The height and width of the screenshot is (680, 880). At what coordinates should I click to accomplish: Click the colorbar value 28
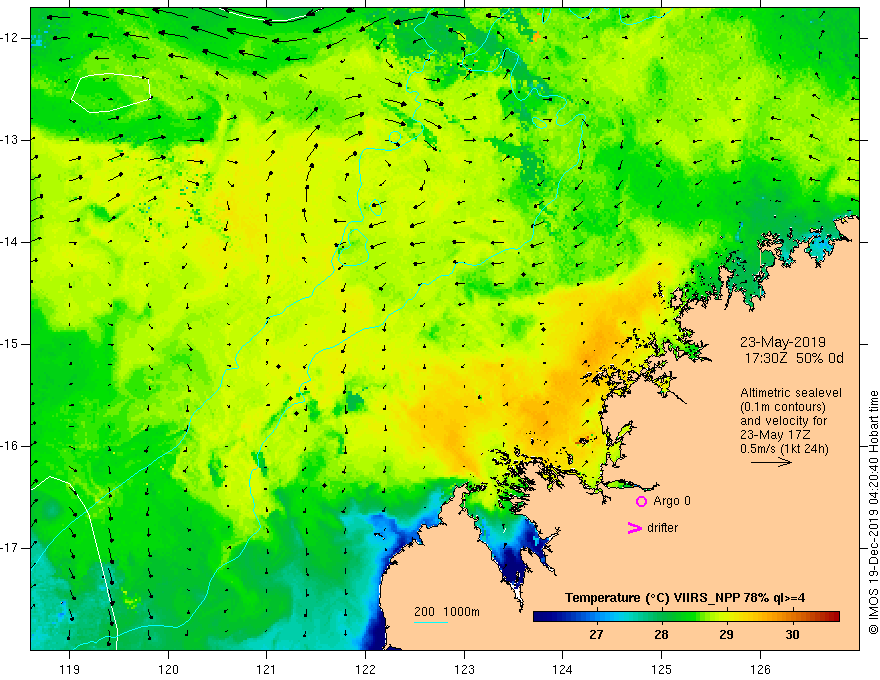tap(661, 635)
